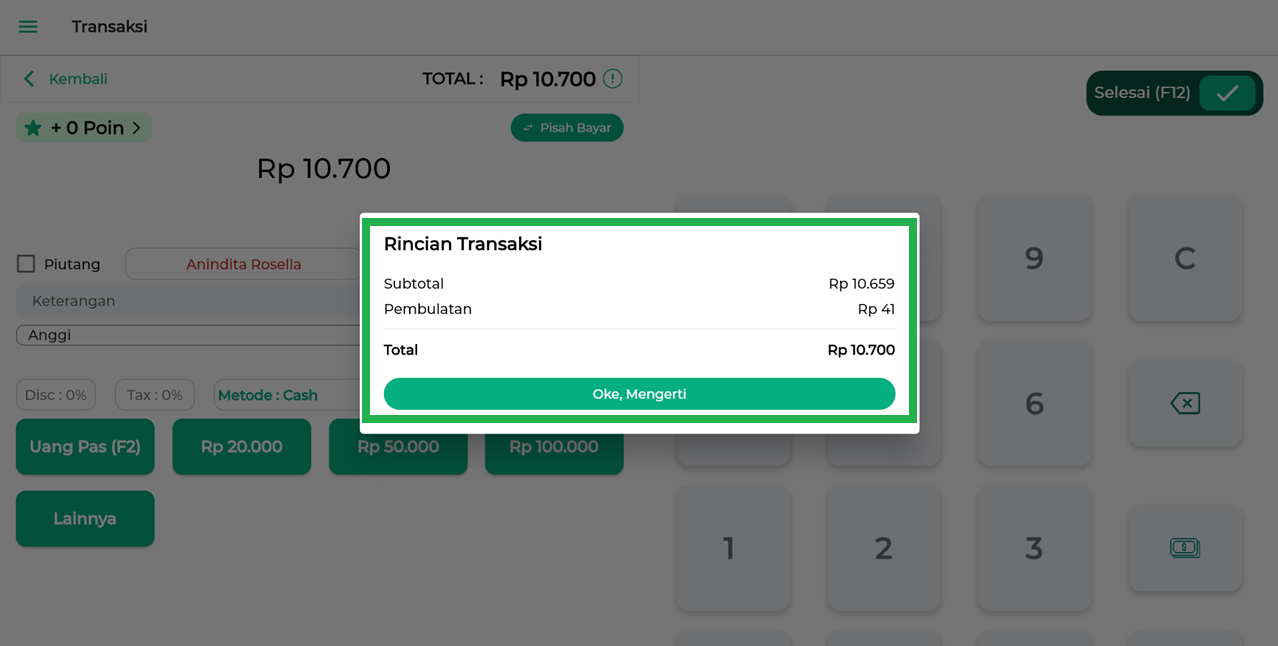Click the cash banknote icon key
Screen dimensions: 1278x646
[1184, 548]
